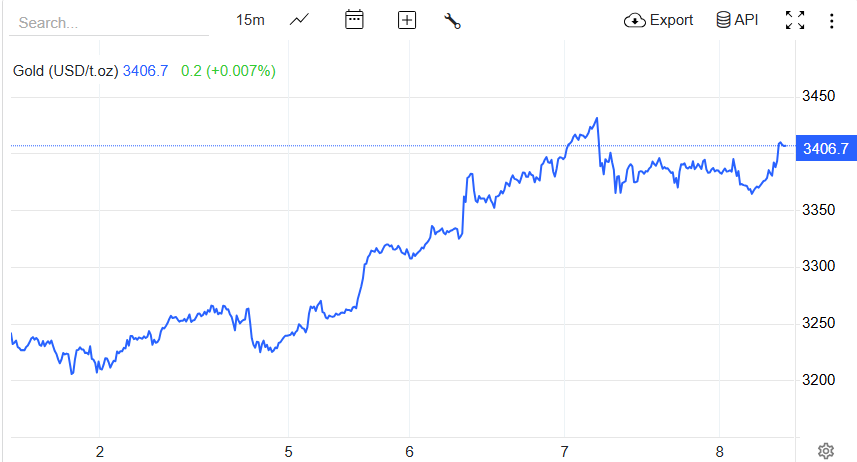Click the date label 8 on time axis
857x462 pixels.
(x=720, y=451)
